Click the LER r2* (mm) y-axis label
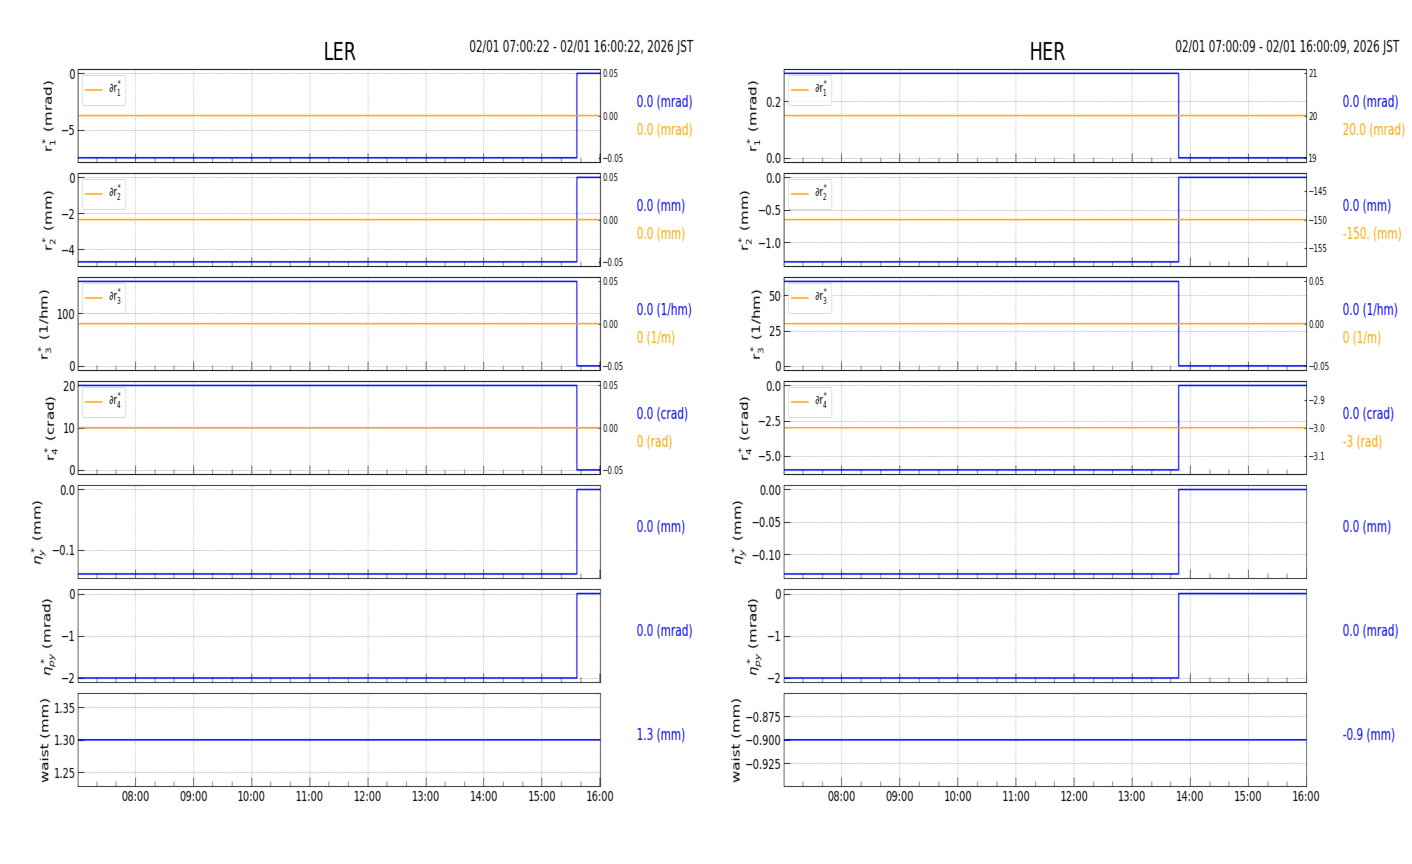 (x=48, y=220)
